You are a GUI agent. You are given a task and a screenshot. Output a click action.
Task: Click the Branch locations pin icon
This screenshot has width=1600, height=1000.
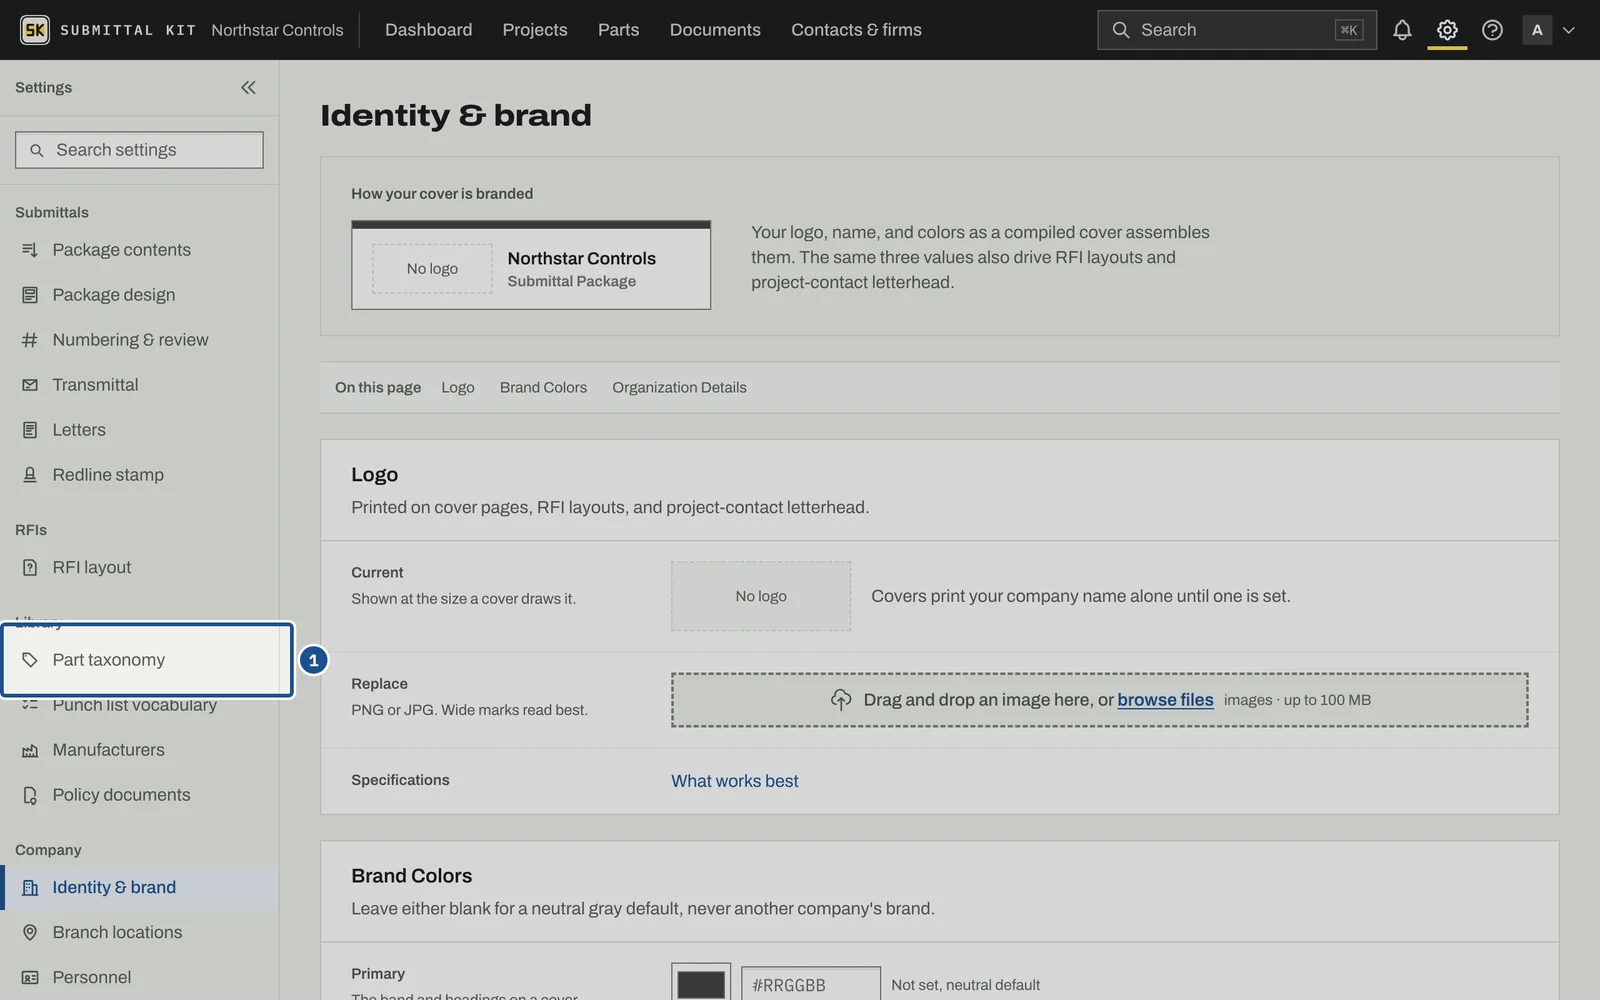[30, 933]
